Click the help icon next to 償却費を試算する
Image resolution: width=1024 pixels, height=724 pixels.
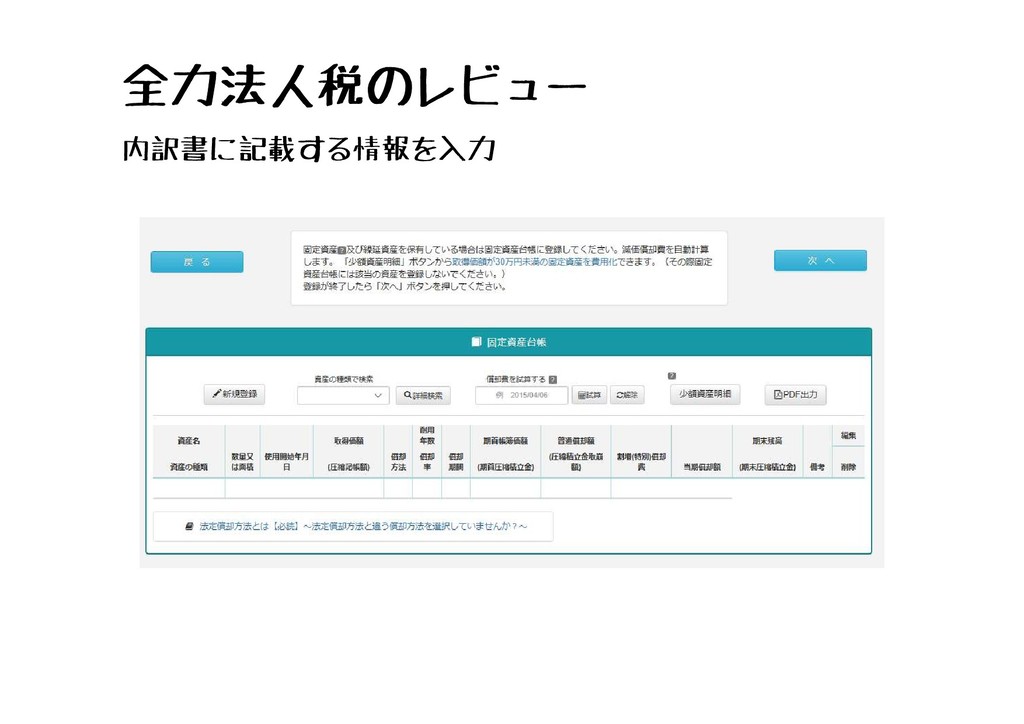coord(553,379)
